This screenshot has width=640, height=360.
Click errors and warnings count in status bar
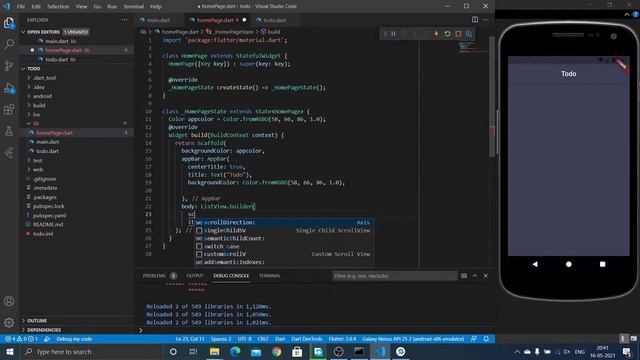tap(21, 339)
